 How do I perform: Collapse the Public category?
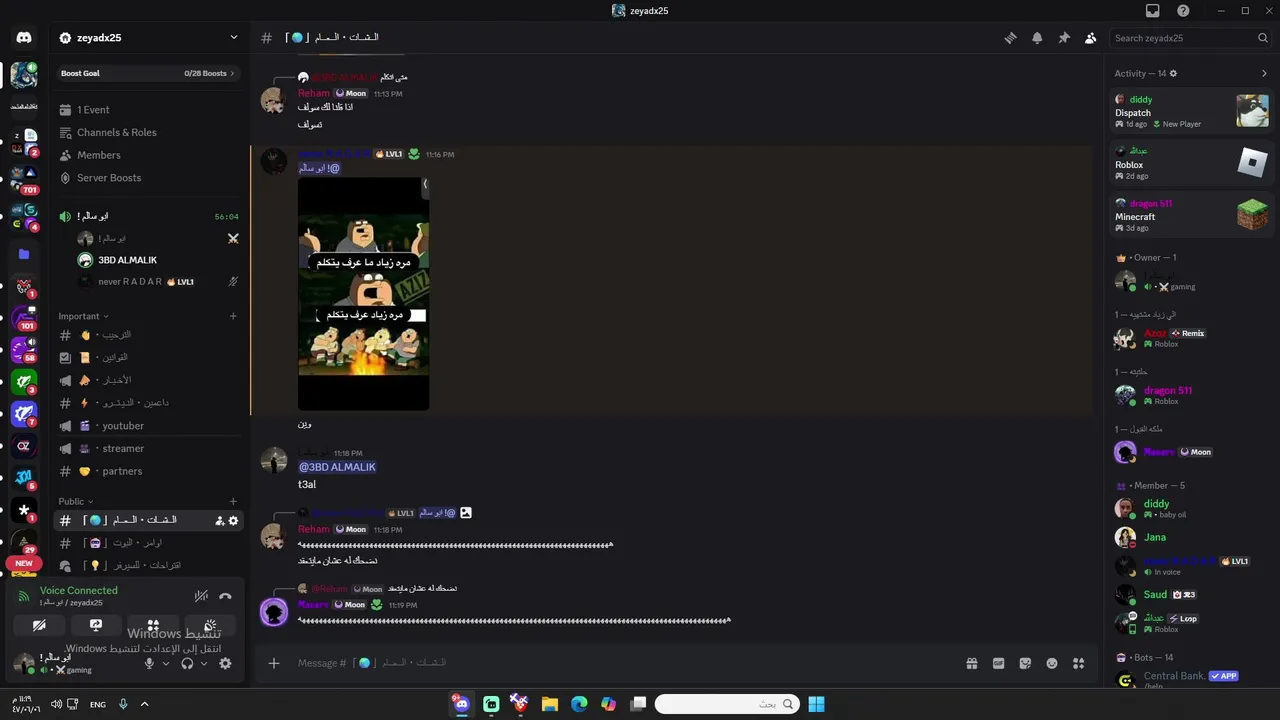pyautogui.click(x=75, y=501)
